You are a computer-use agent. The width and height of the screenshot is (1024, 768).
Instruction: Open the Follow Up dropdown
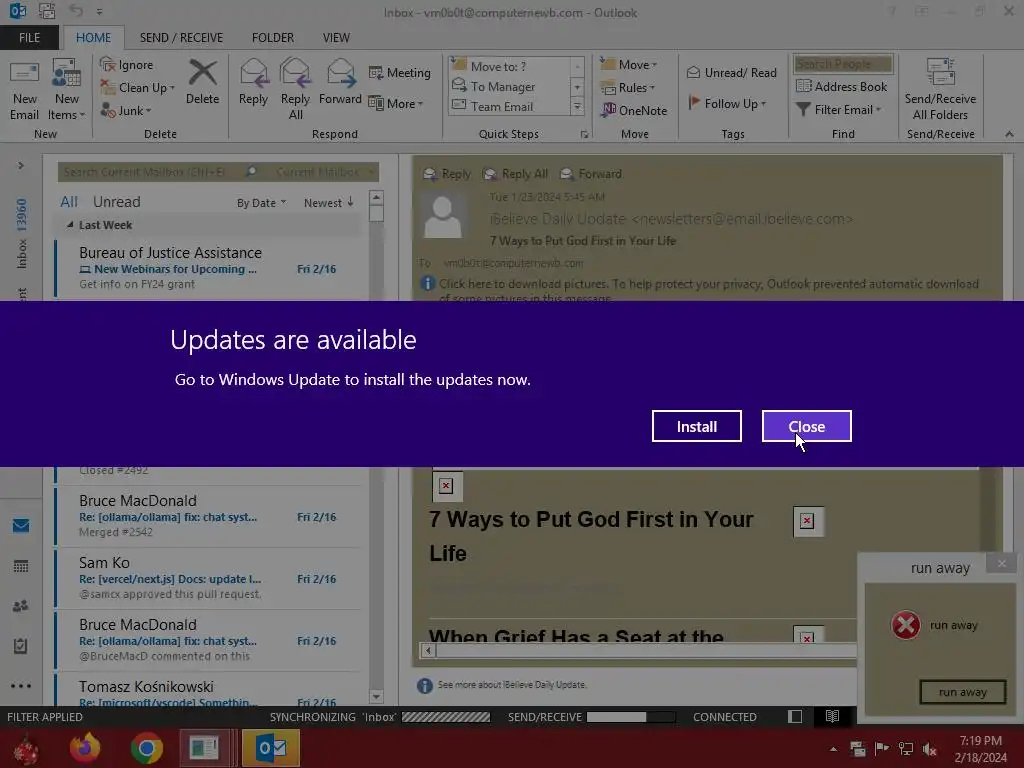[x=727, y=103]
